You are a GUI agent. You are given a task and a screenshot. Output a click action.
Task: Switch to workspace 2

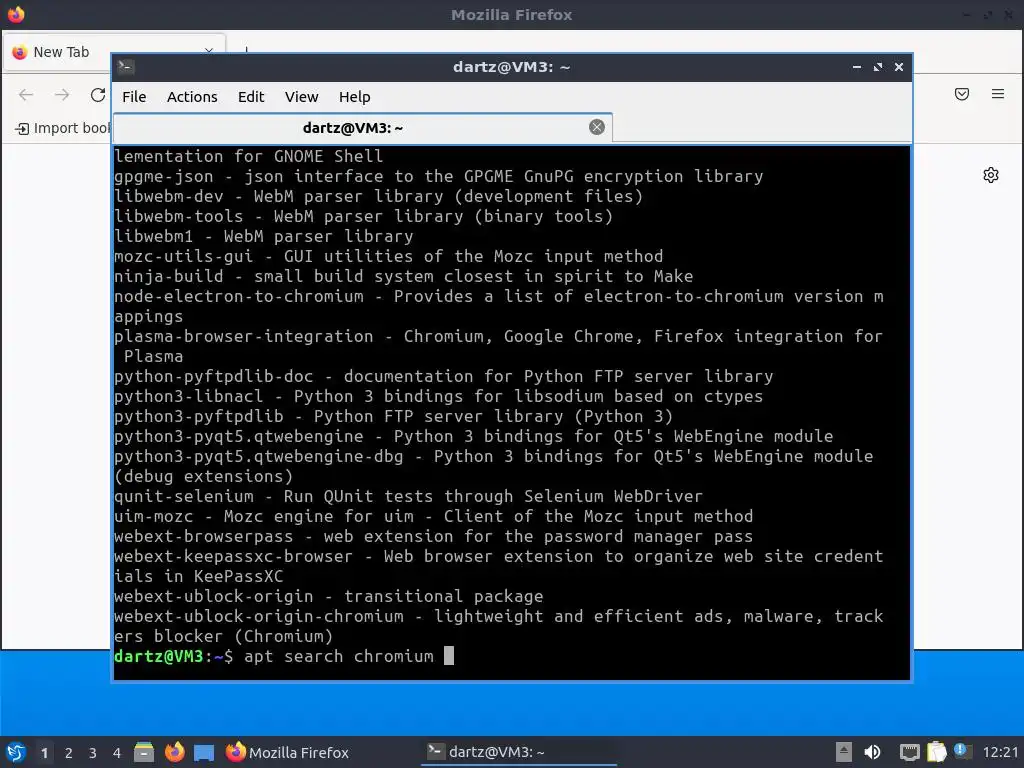pyautogui.click(x=69, y=753)
